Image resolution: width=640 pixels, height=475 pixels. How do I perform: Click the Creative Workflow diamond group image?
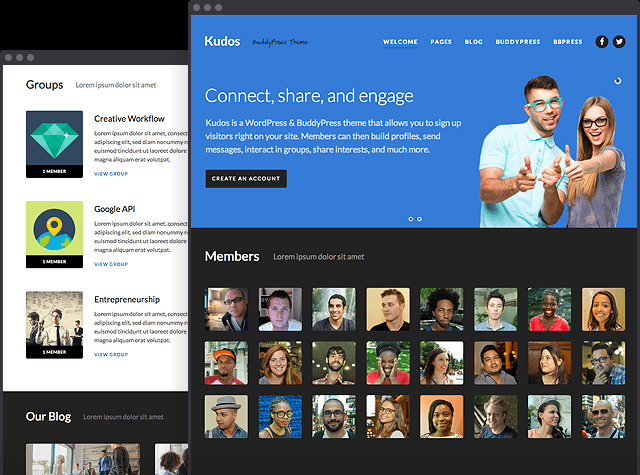[x=54, y=138]
